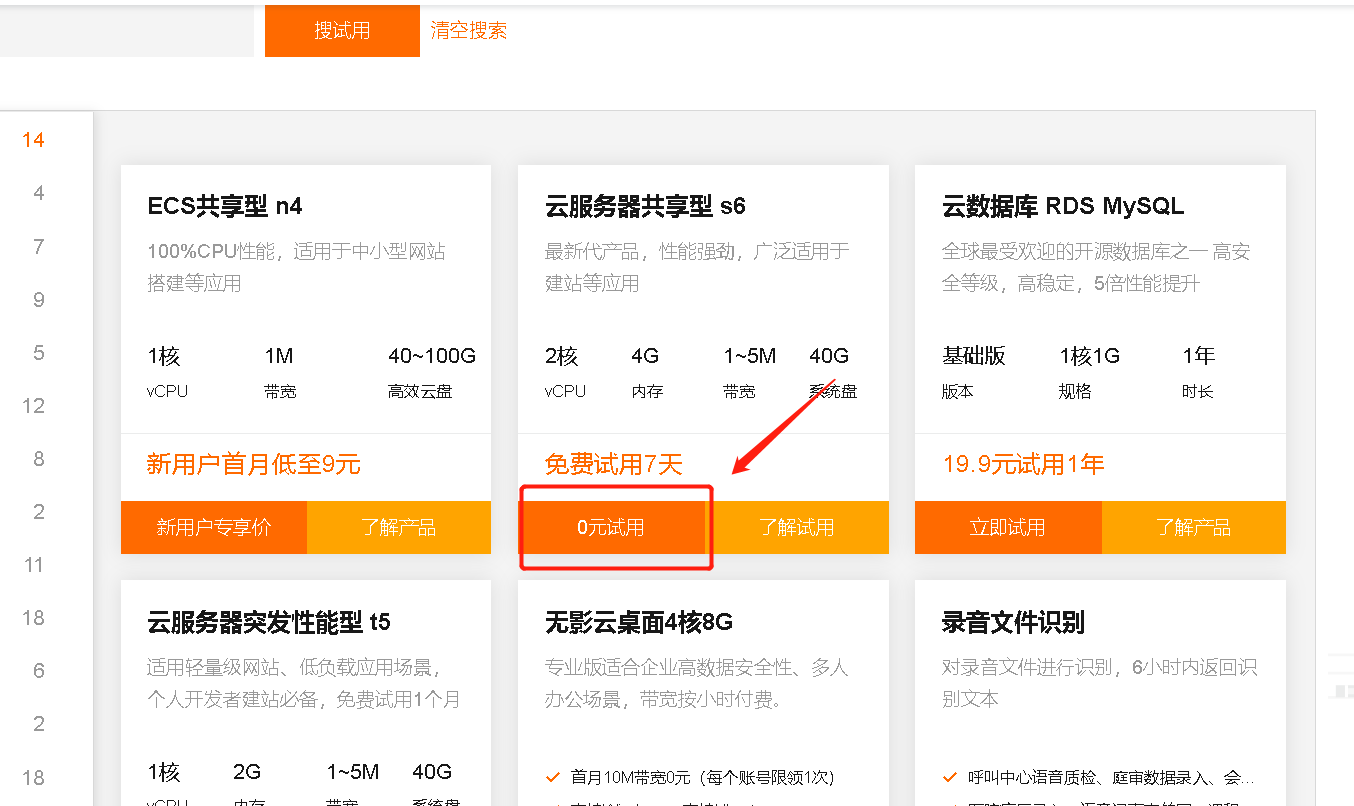Select the sidebar count 5
The width and height of the screenshot is (1354, 806).
39,352
